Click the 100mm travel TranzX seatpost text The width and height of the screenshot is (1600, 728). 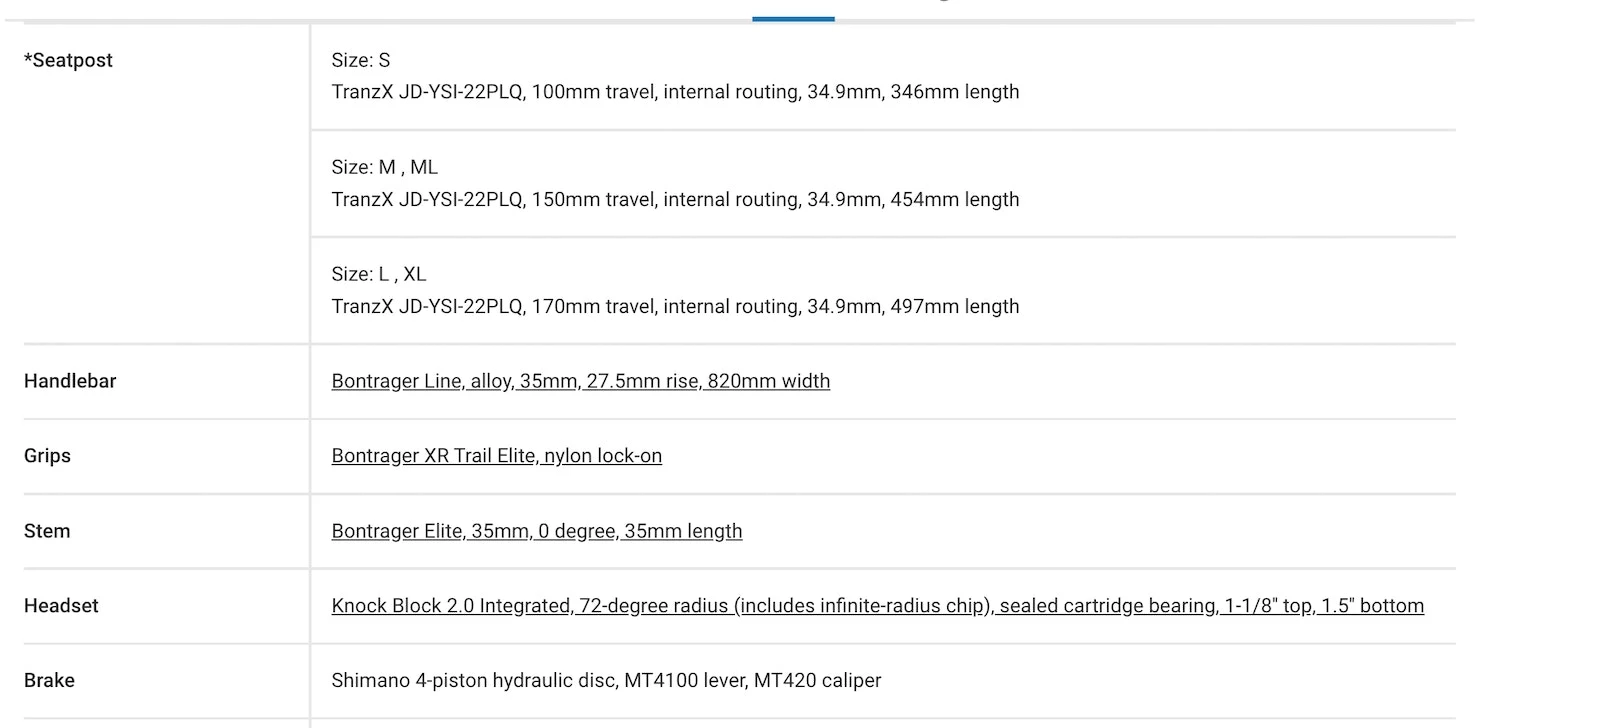[675, 92]
